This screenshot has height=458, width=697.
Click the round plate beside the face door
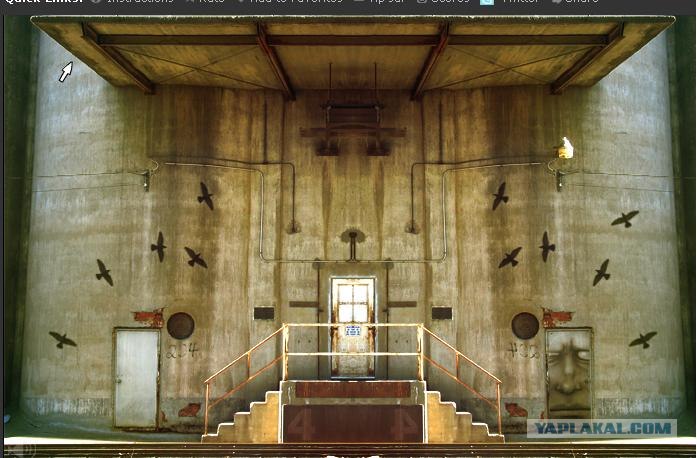525,325
